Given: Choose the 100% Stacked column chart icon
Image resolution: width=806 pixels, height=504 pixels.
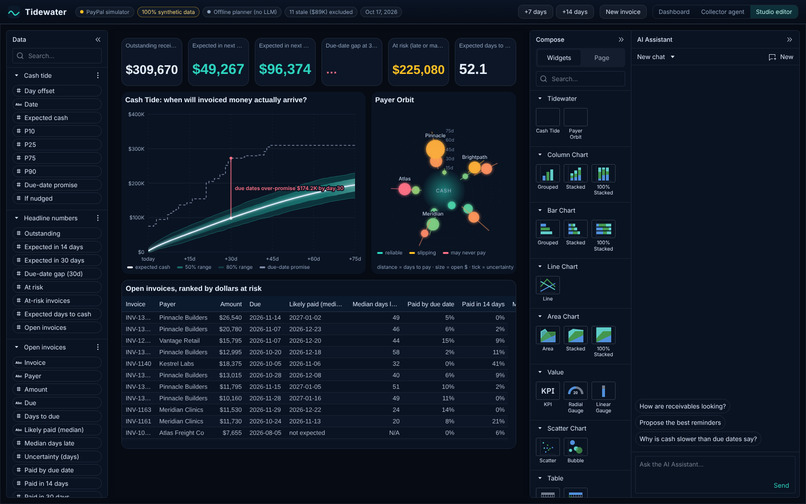Looking at the screenshot, I should tap(603, 174).
